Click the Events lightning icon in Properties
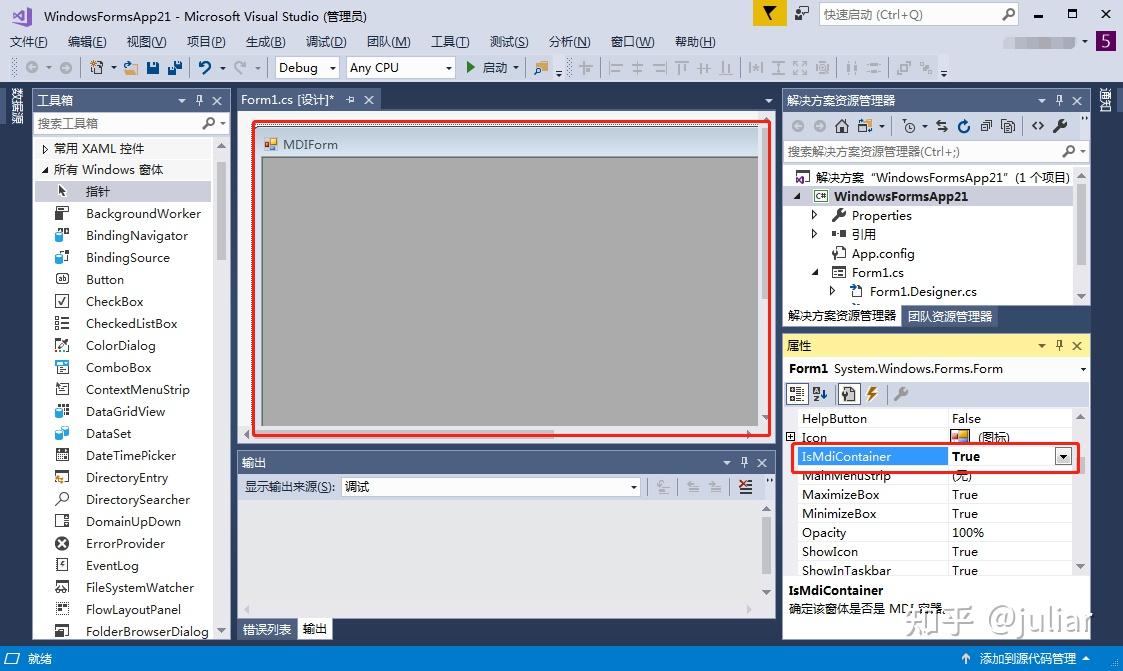 click(x=871, y=393)
